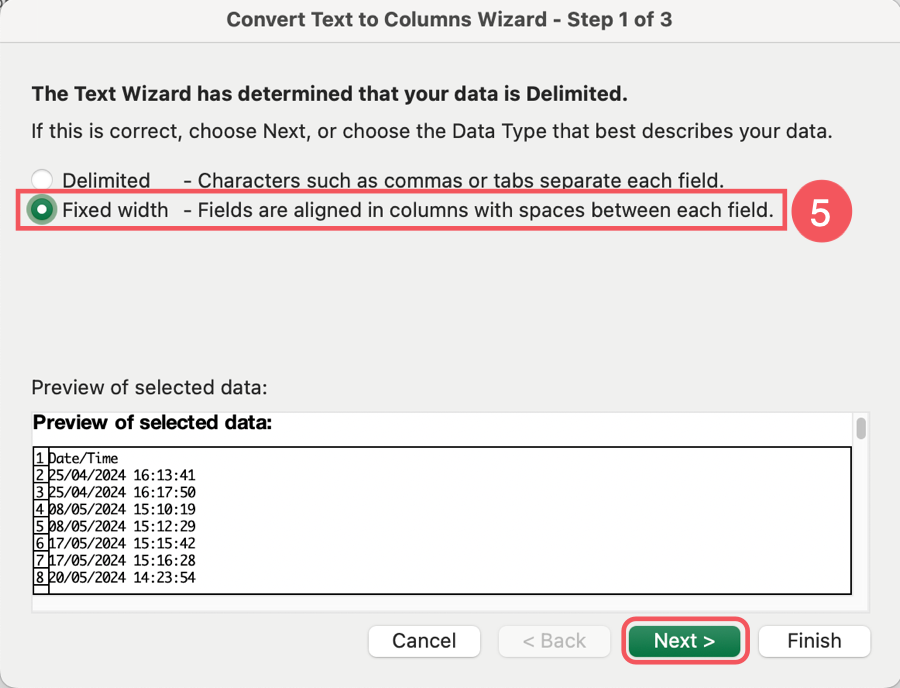
Task: Select the Delimited radio button
Action: point(42,181)
